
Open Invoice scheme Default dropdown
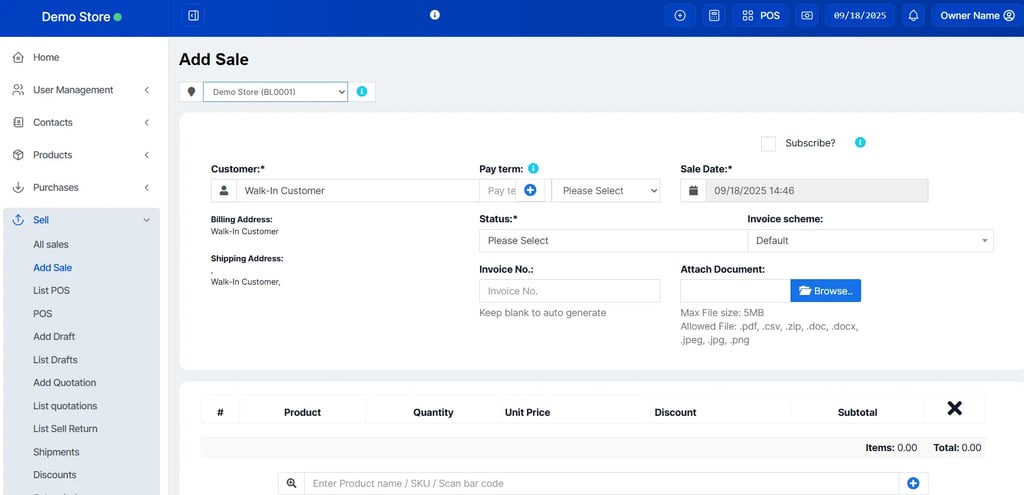pyautogui.click(x=871, y=240)
